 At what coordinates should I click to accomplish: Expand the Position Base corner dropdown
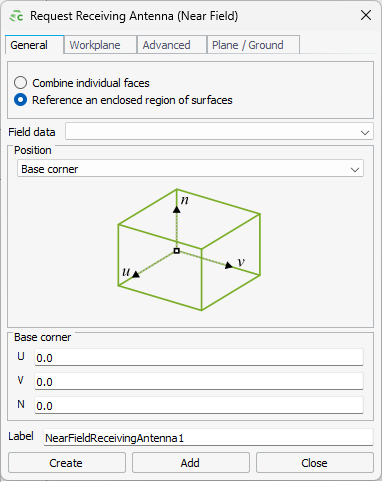(190, 169)
